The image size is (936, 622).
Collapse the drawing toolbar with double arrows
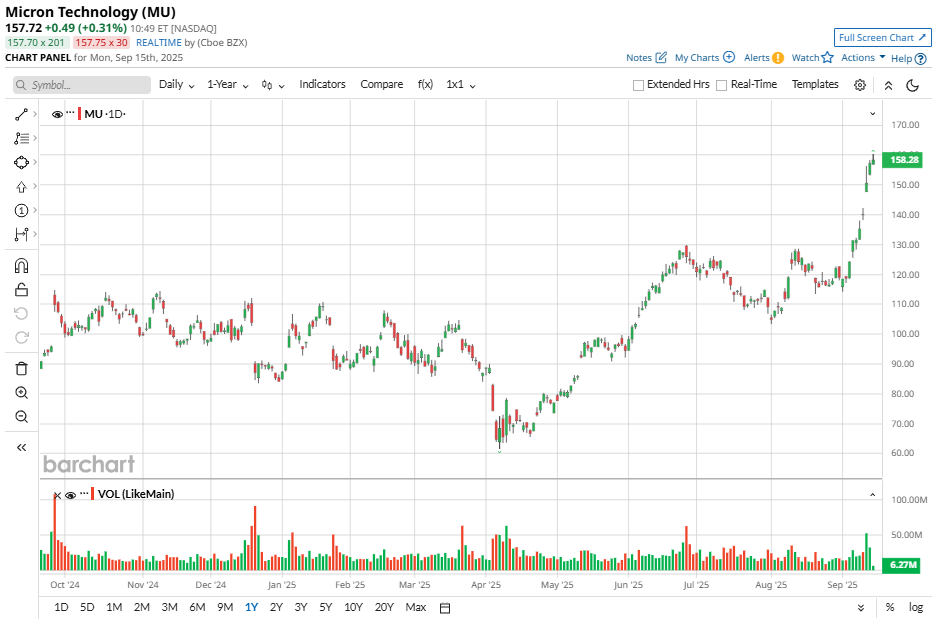(x=21, y=448)
